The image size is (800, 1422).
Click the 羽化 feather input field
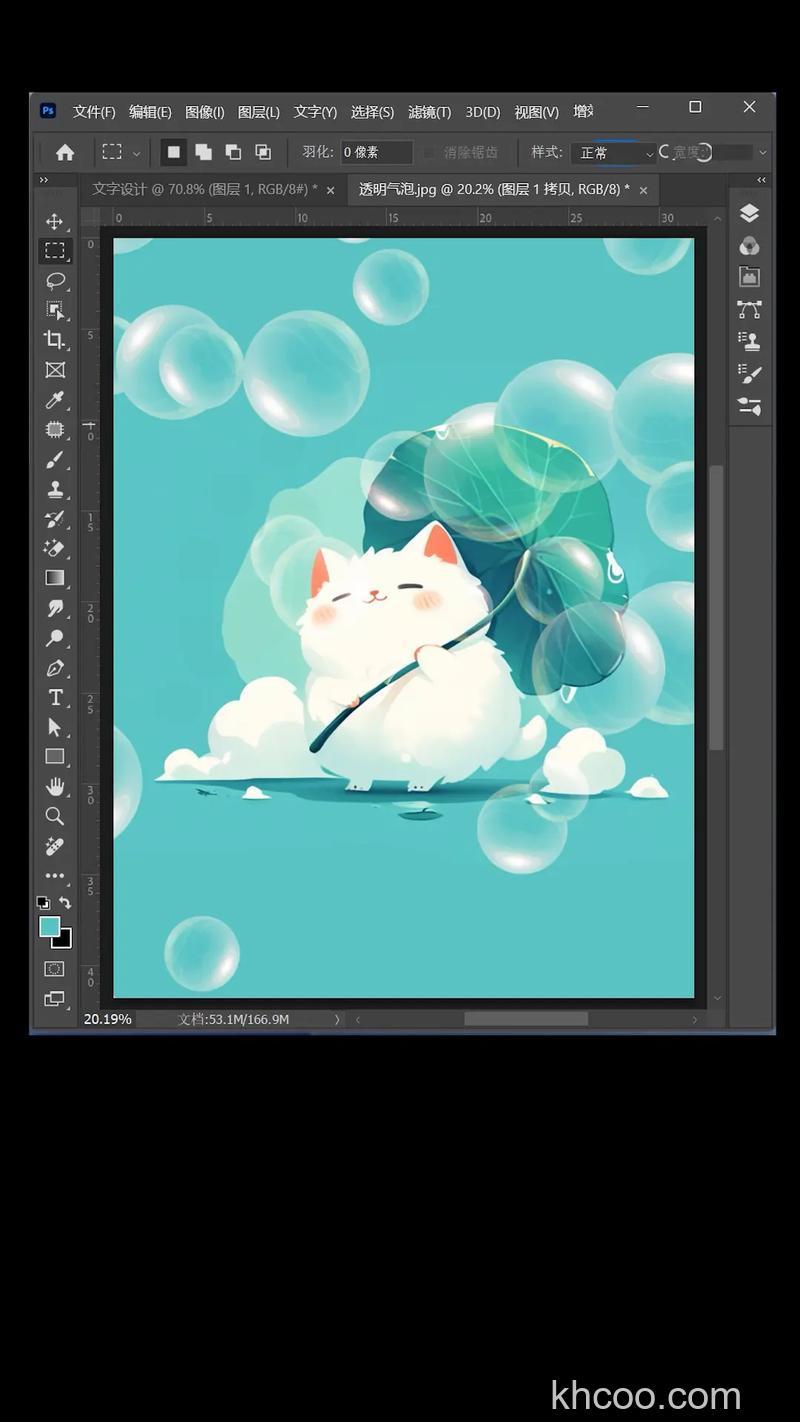pyautogui.click(x=376, y=152)
